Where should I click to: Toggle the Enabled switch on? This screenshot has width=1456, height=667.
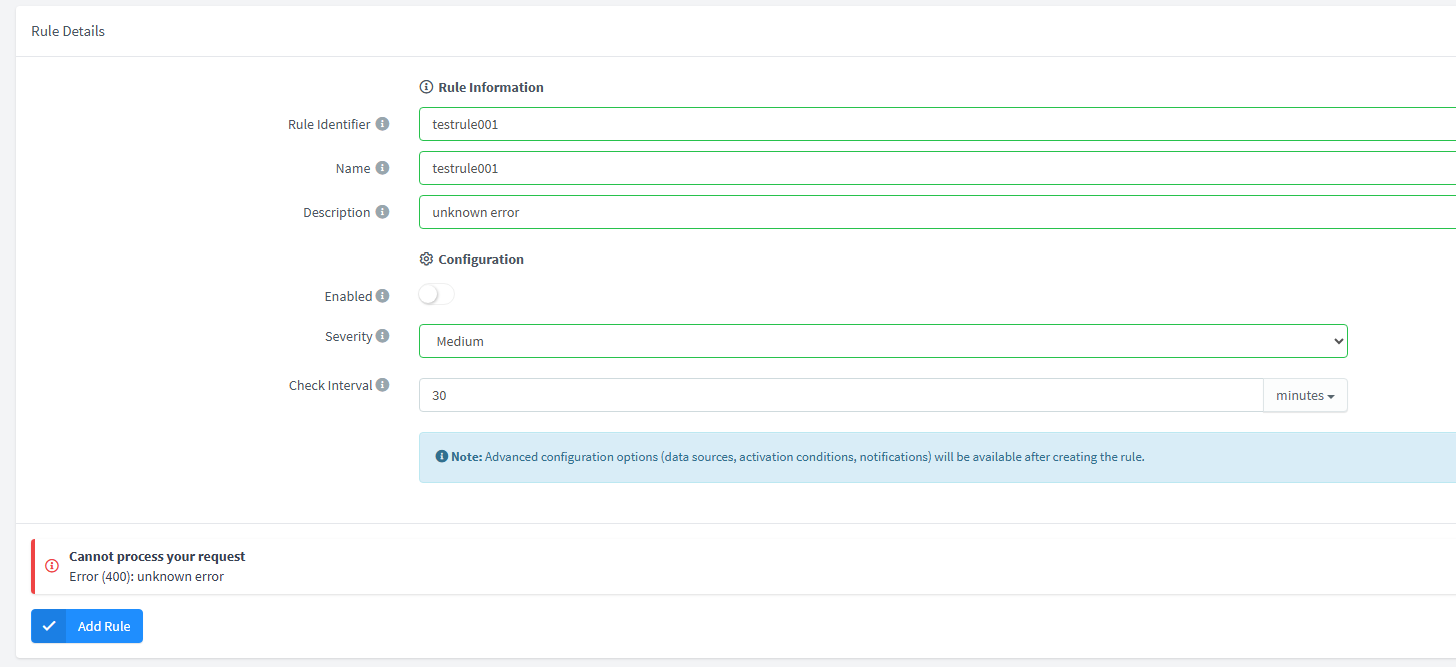436,295
